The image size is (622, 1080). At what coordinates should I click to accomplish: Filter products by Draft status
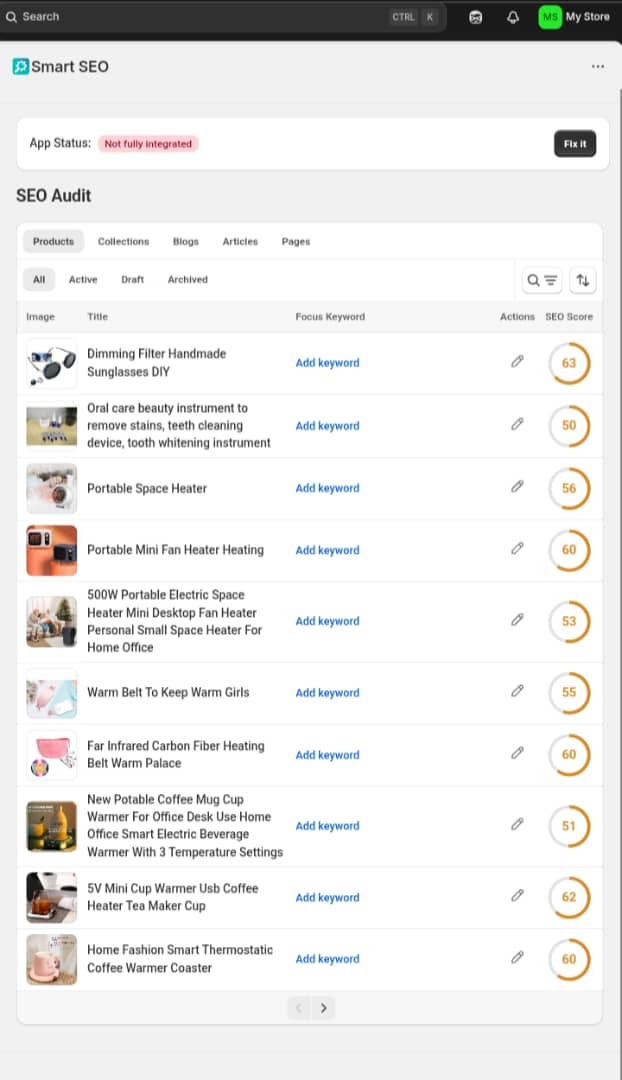coord(132,280)
